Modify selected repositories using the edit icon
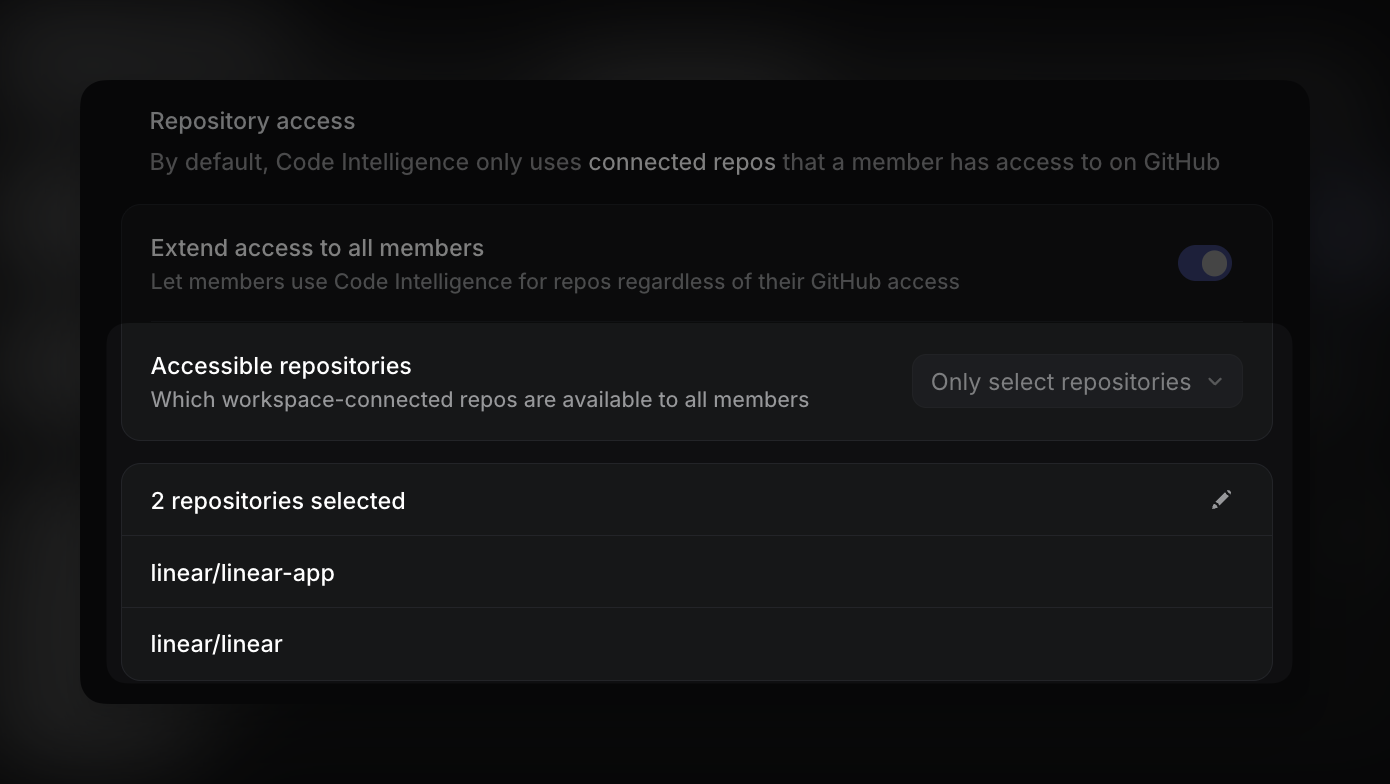1390x784 pixels. click(1221, 499)
